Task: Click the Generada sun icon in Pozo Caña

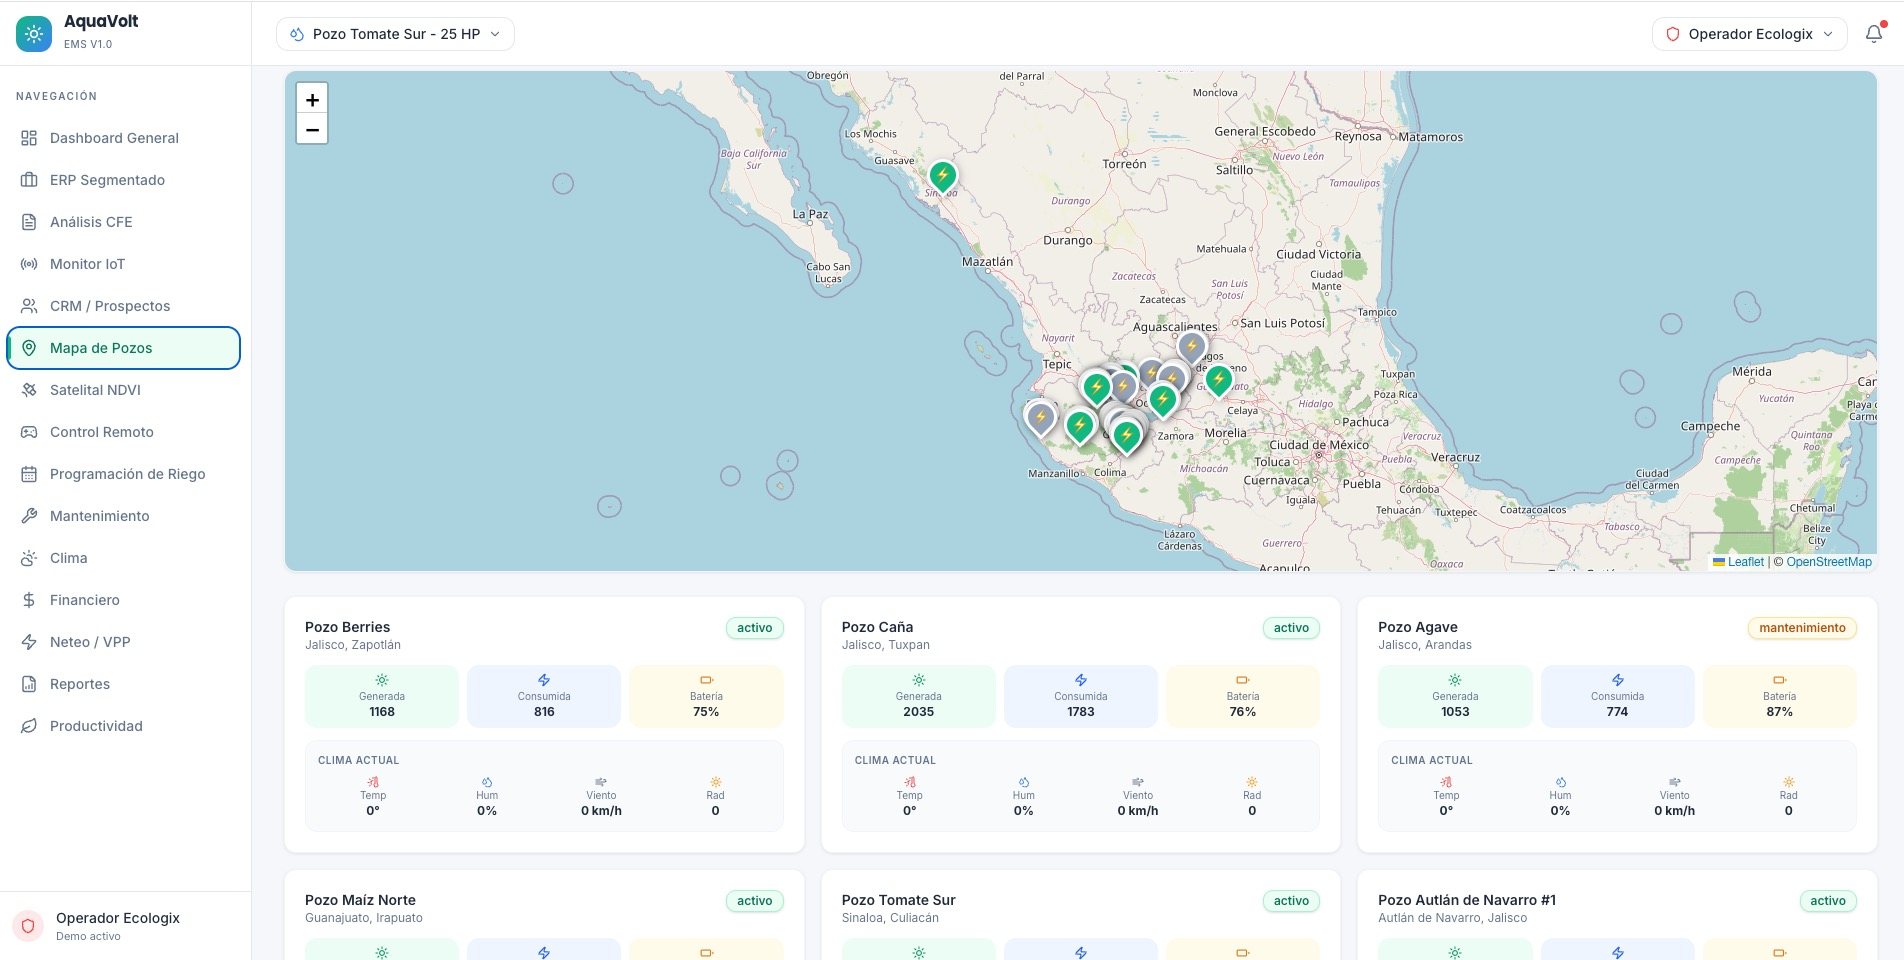Action: tap(919, 680)
